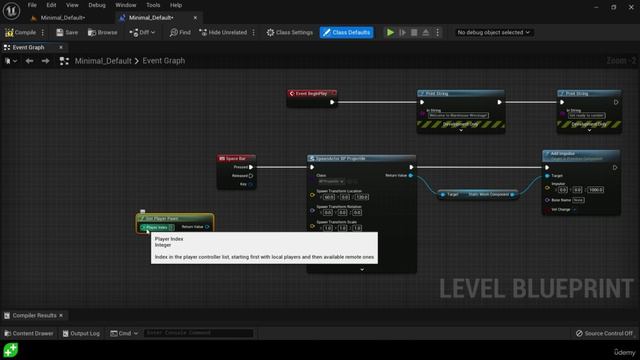Image resolution: width=640 pixels, height=360 pixels.
Task: Close the Compiler Results panel
Action: pos(61,316)
